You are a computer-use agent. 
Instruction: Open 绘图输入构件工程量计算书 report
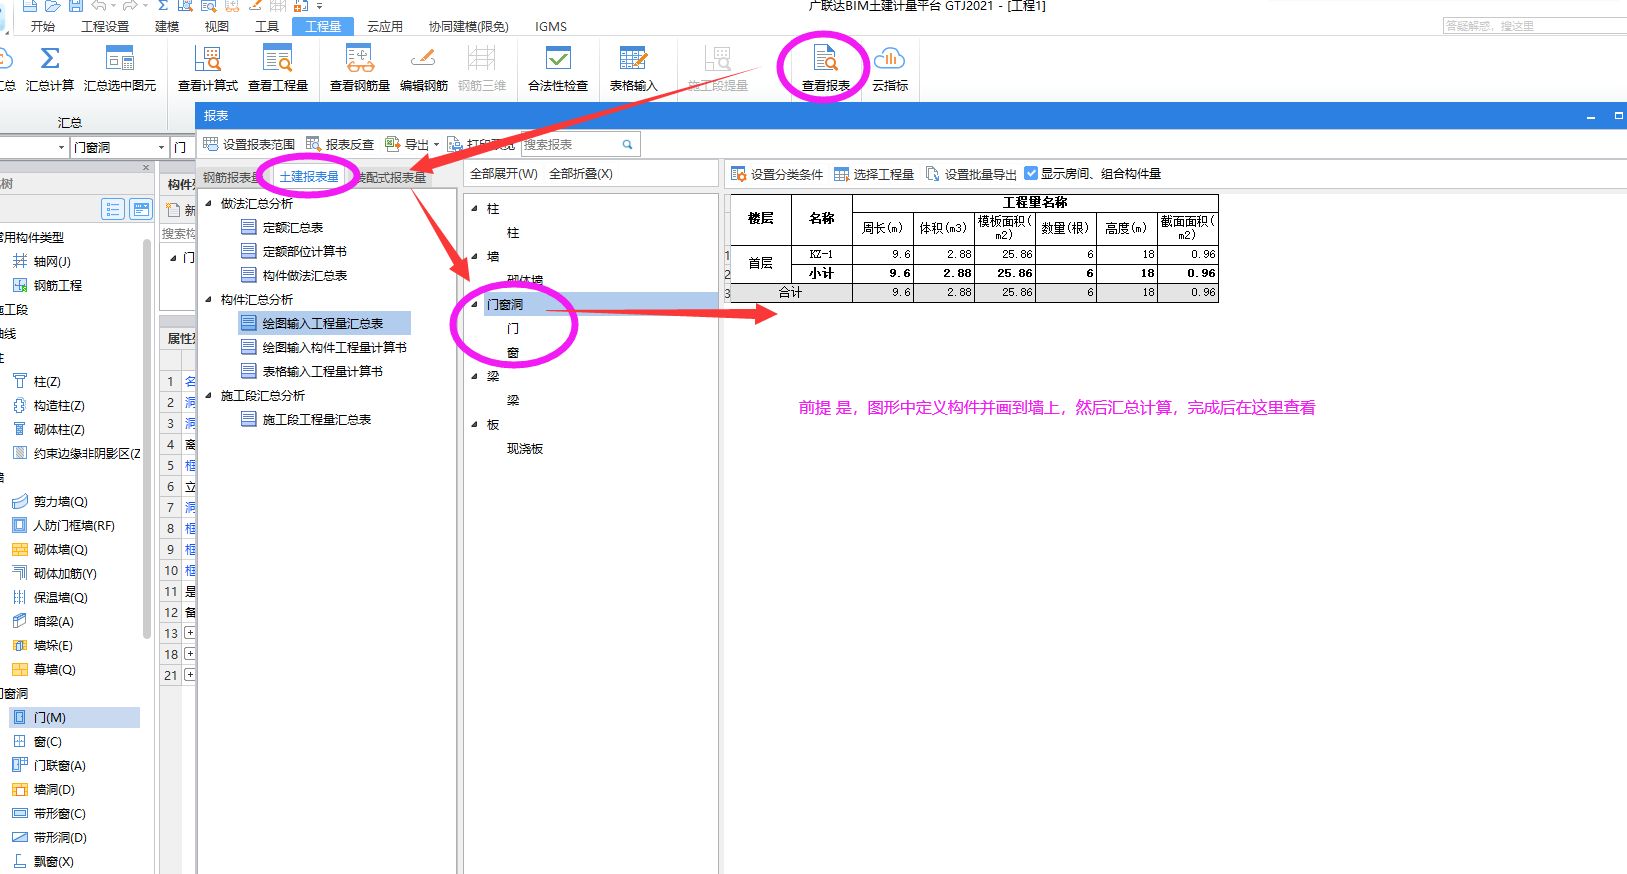coord(334,347)
